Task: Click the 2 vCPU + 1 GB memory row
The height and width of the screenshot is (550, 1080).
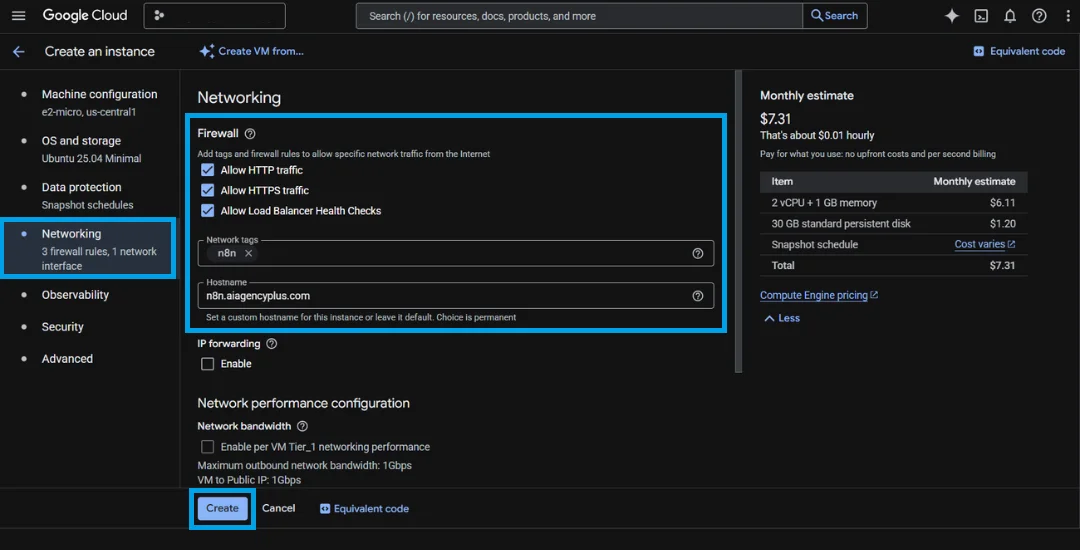Action: coord(893,203)
